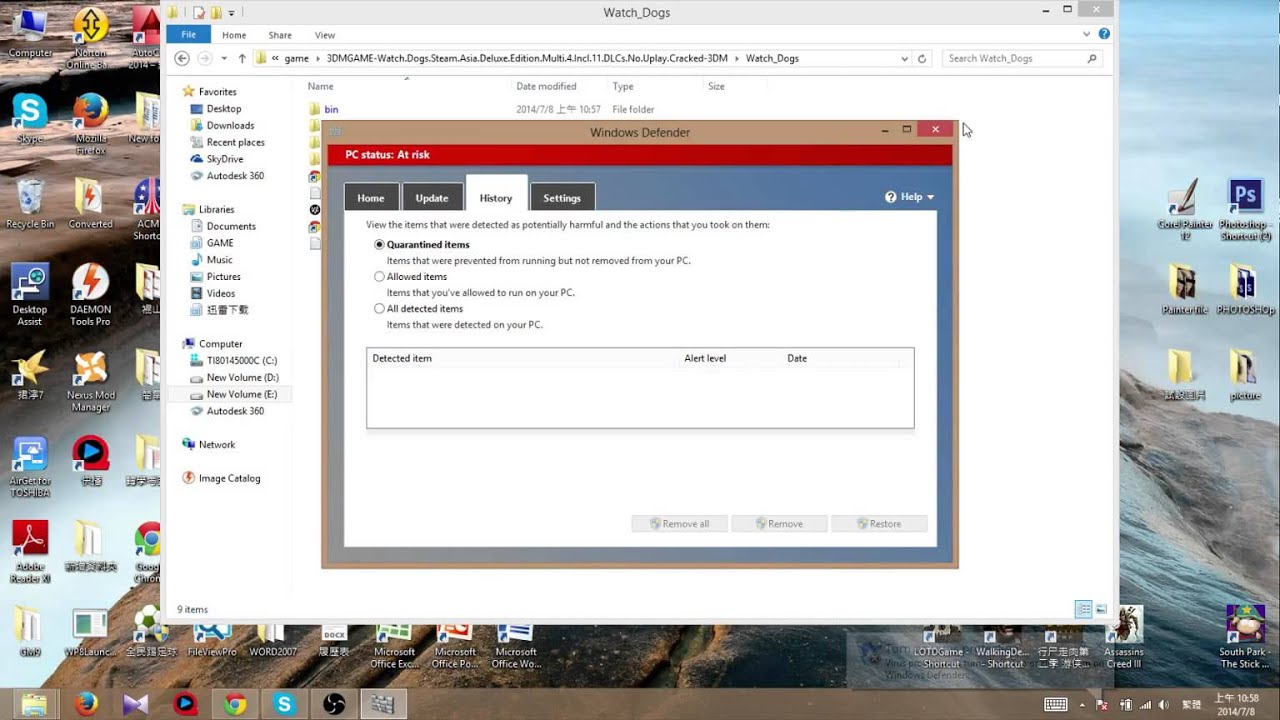The height and width of the screenshot is (720, 1280).
Task: Switch Explorer to details view icon
Action: point(1083,609)
